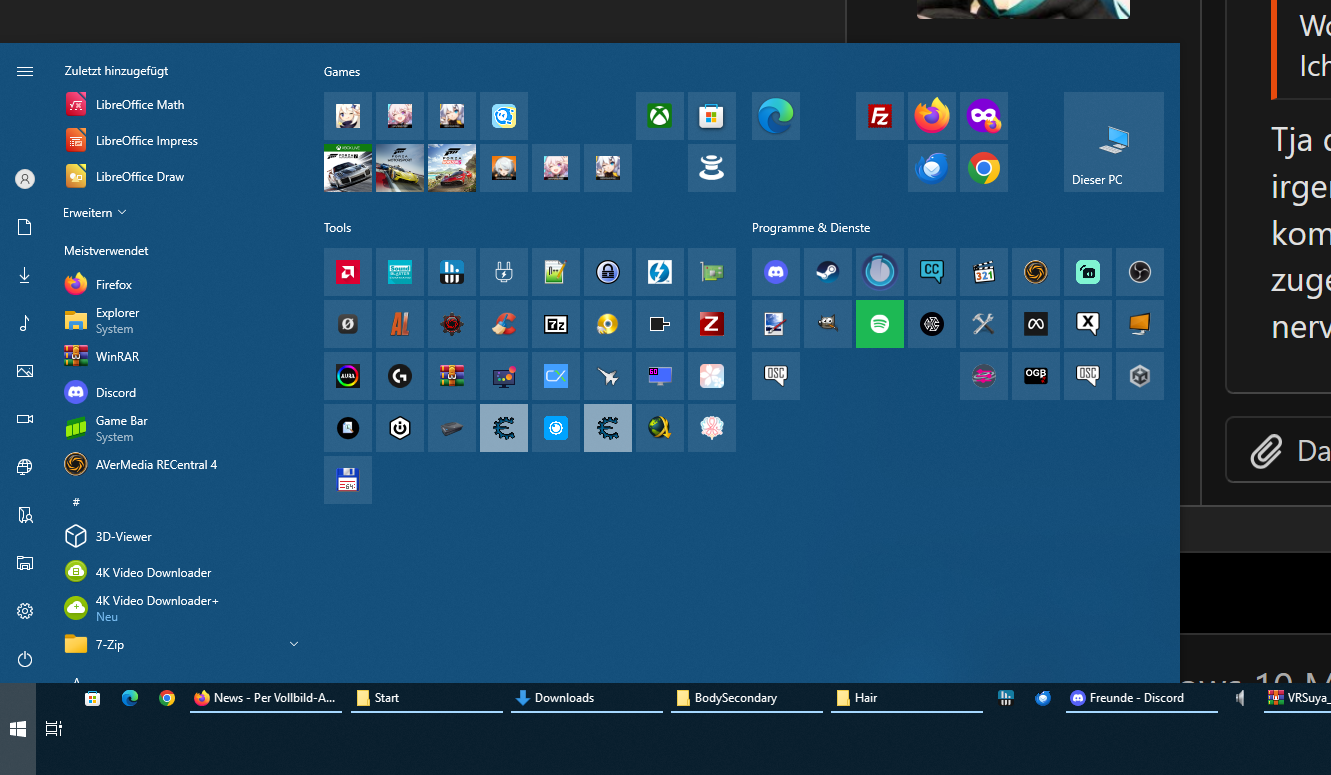The height and width of the screenshot is (775, 1331).
Task: Click the Windows Start button on taskbar
Action: 18,729
